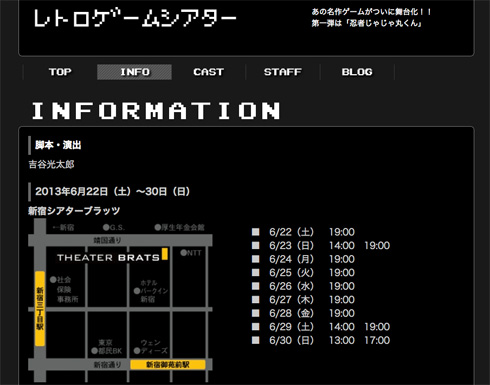This screenshot has width=490, height=385.
Task: Click the square bullet beside 6/30
Action: pos(256,340)
